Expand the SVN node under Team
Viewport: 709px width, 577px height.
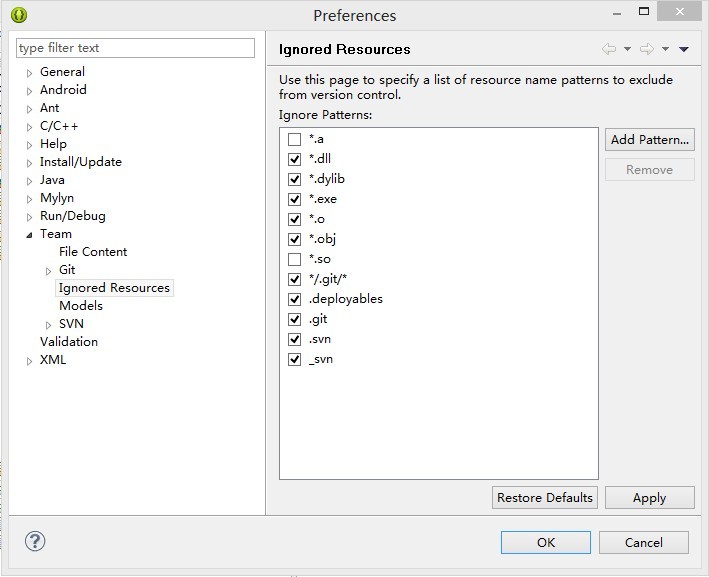48,325
